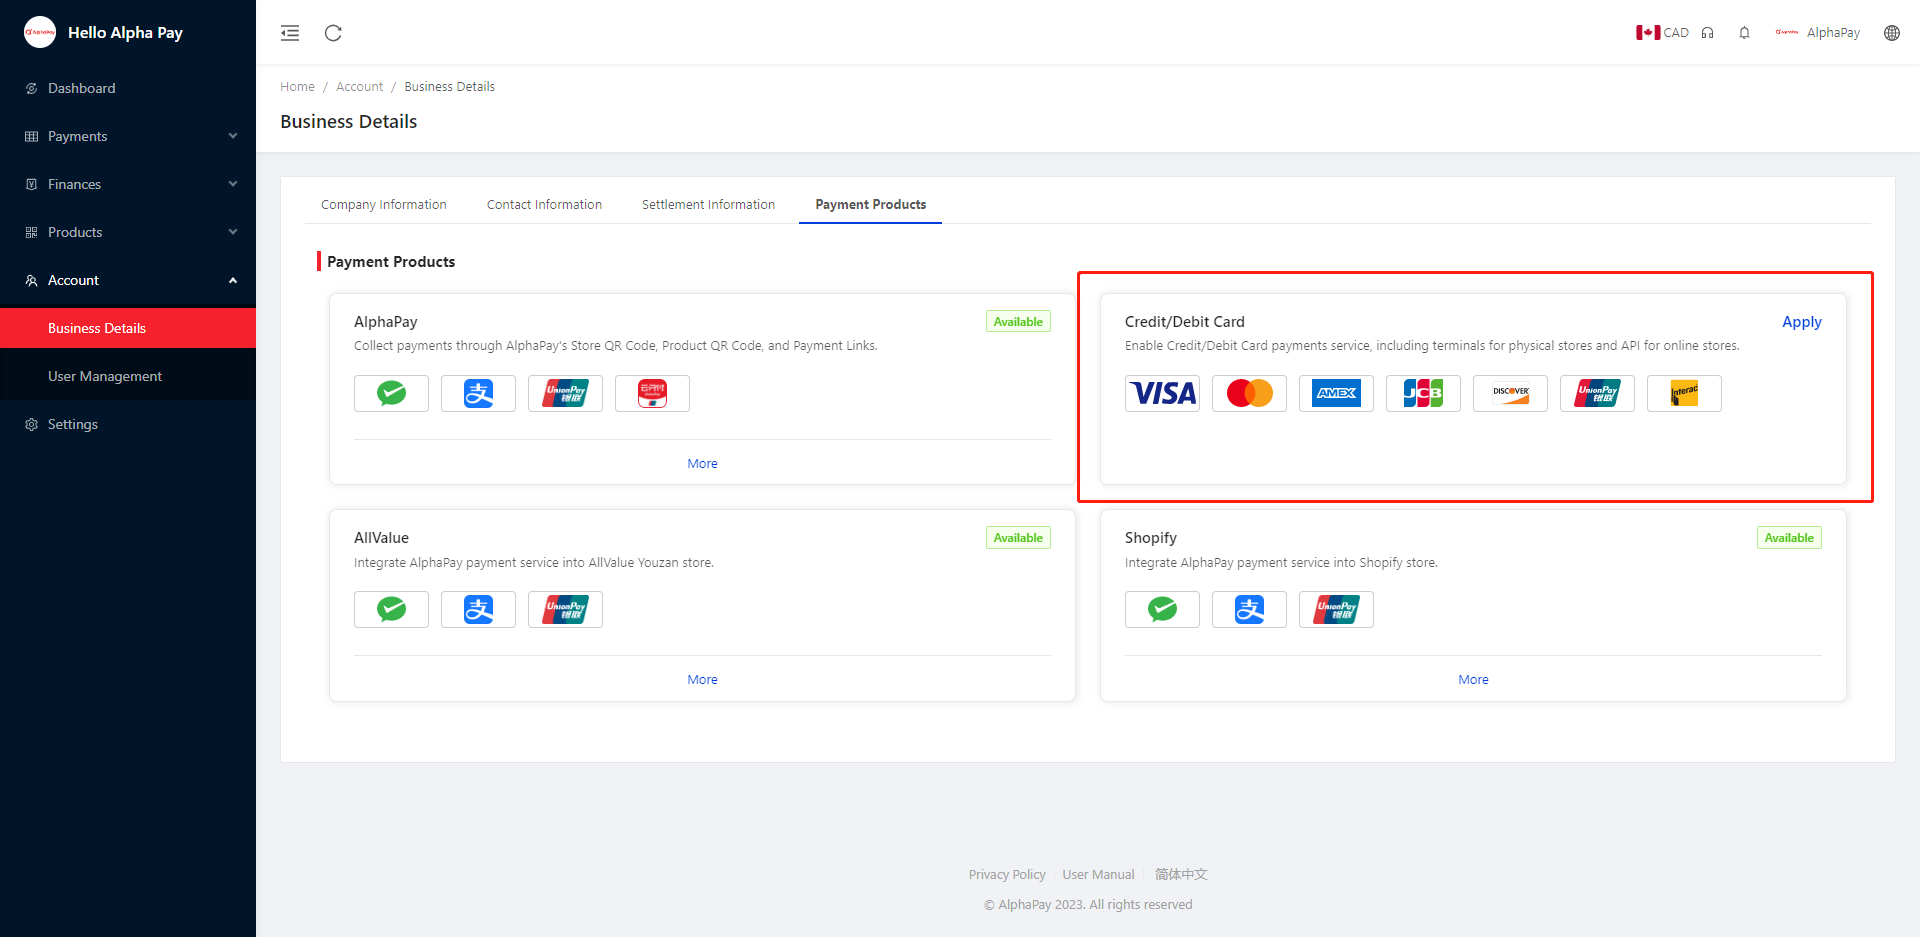Viewport: 1920px width, 937px height.
Task: Click More in the Shopify card
Action: coord(1474,679)
